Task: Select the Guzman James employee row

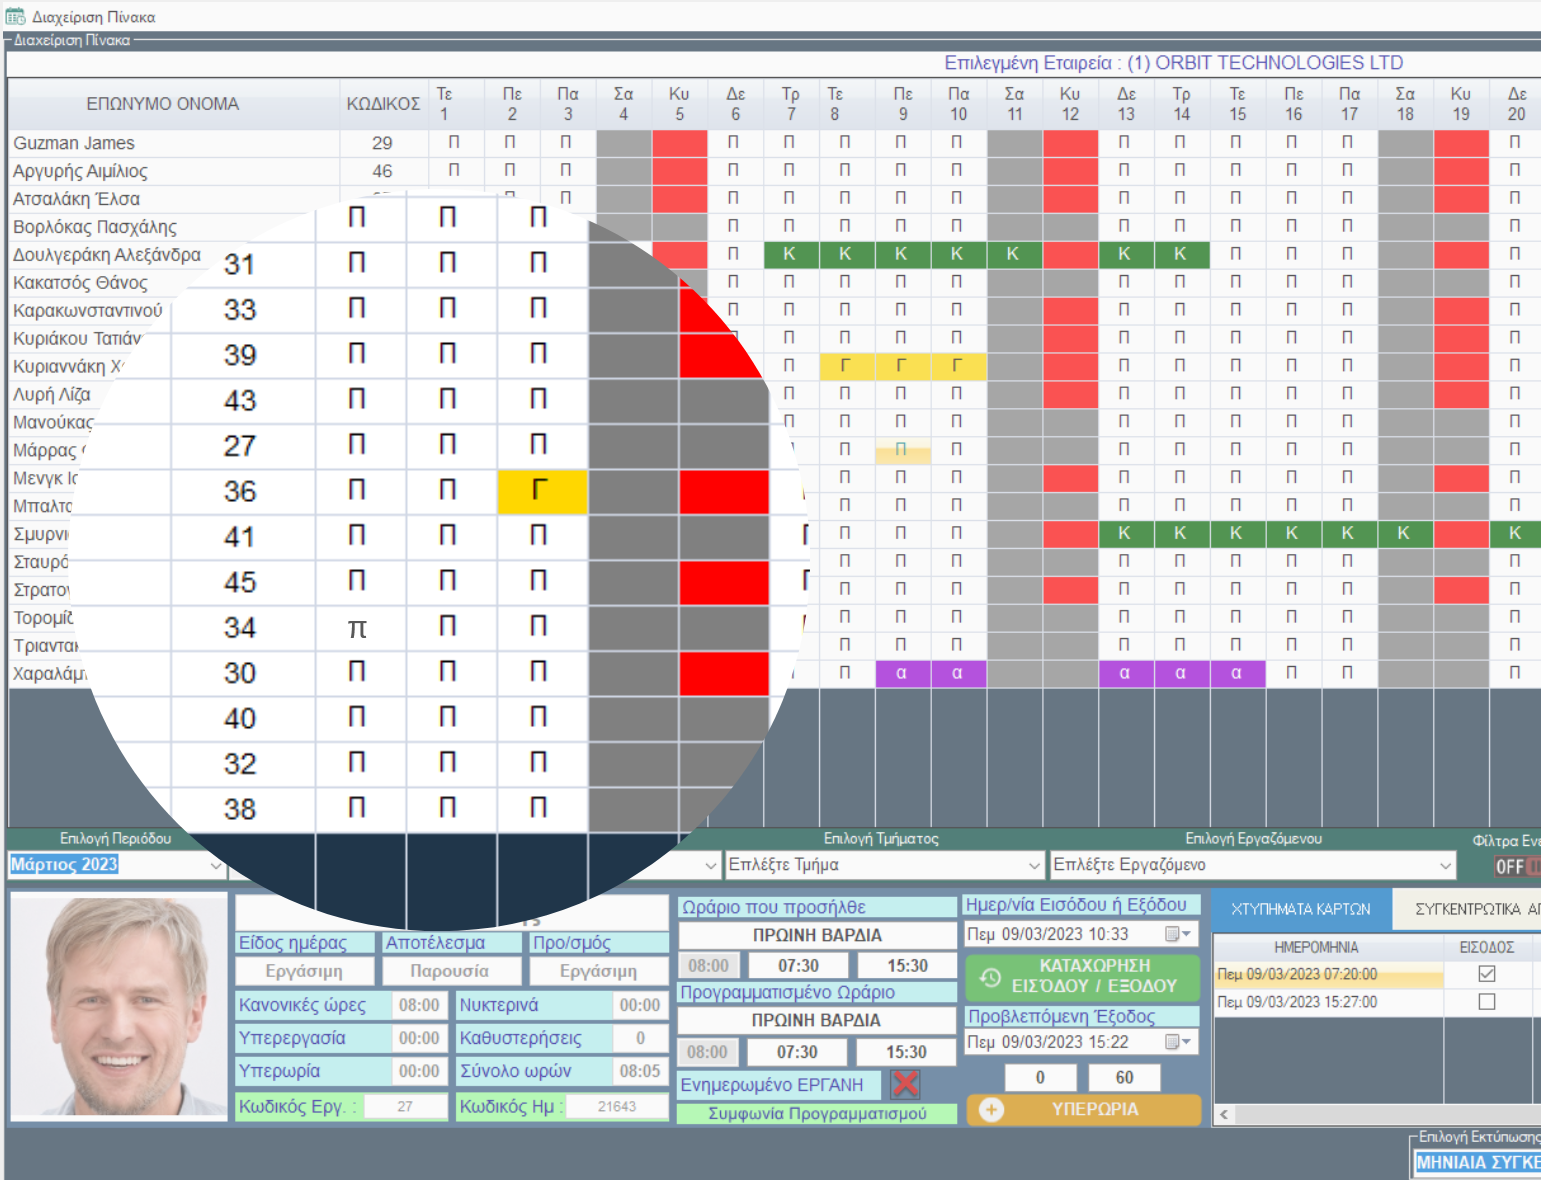Action: [75, 143]
